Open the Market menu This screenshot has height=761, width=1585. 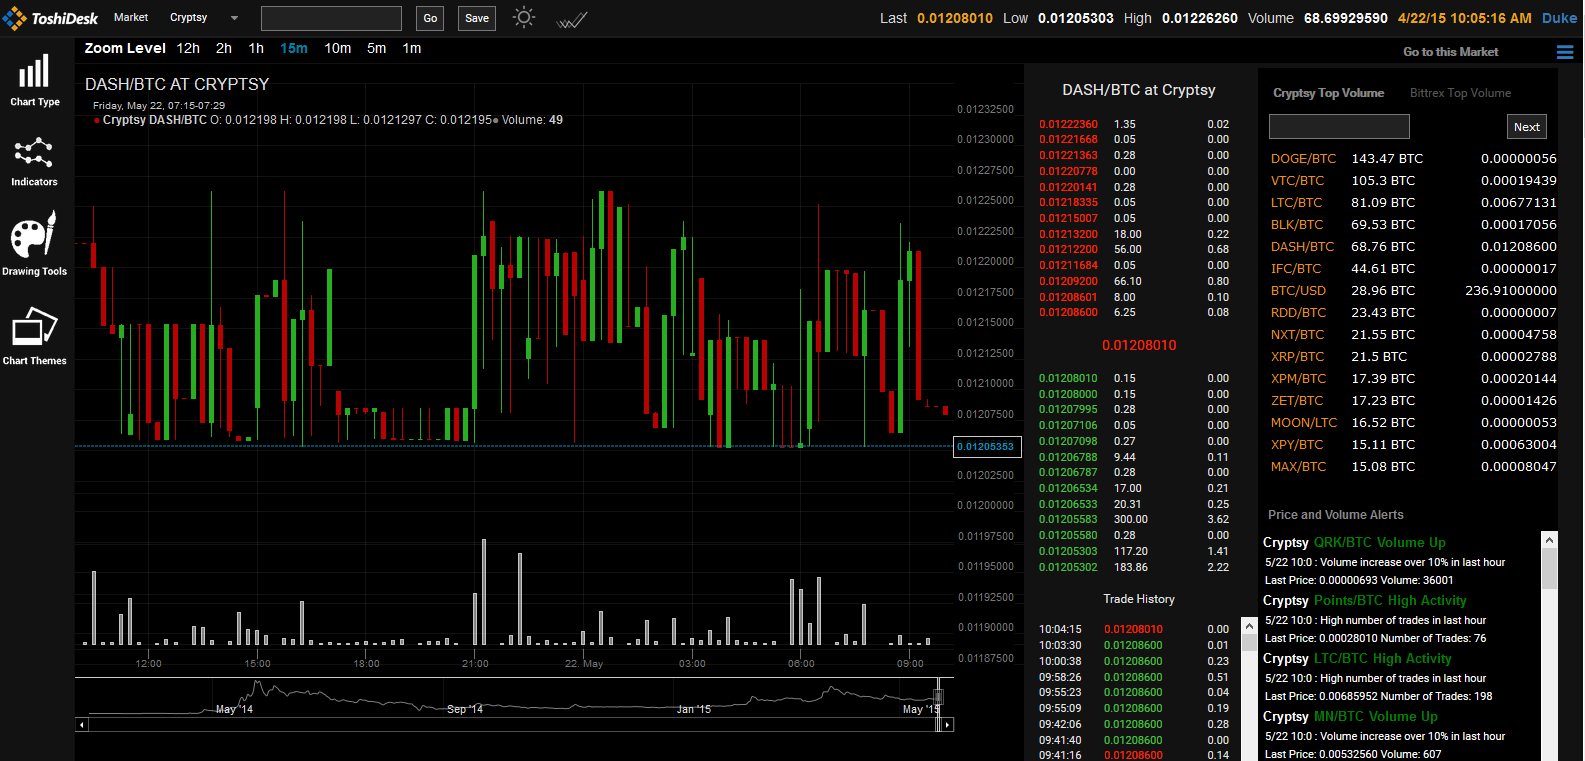[131, 17]
